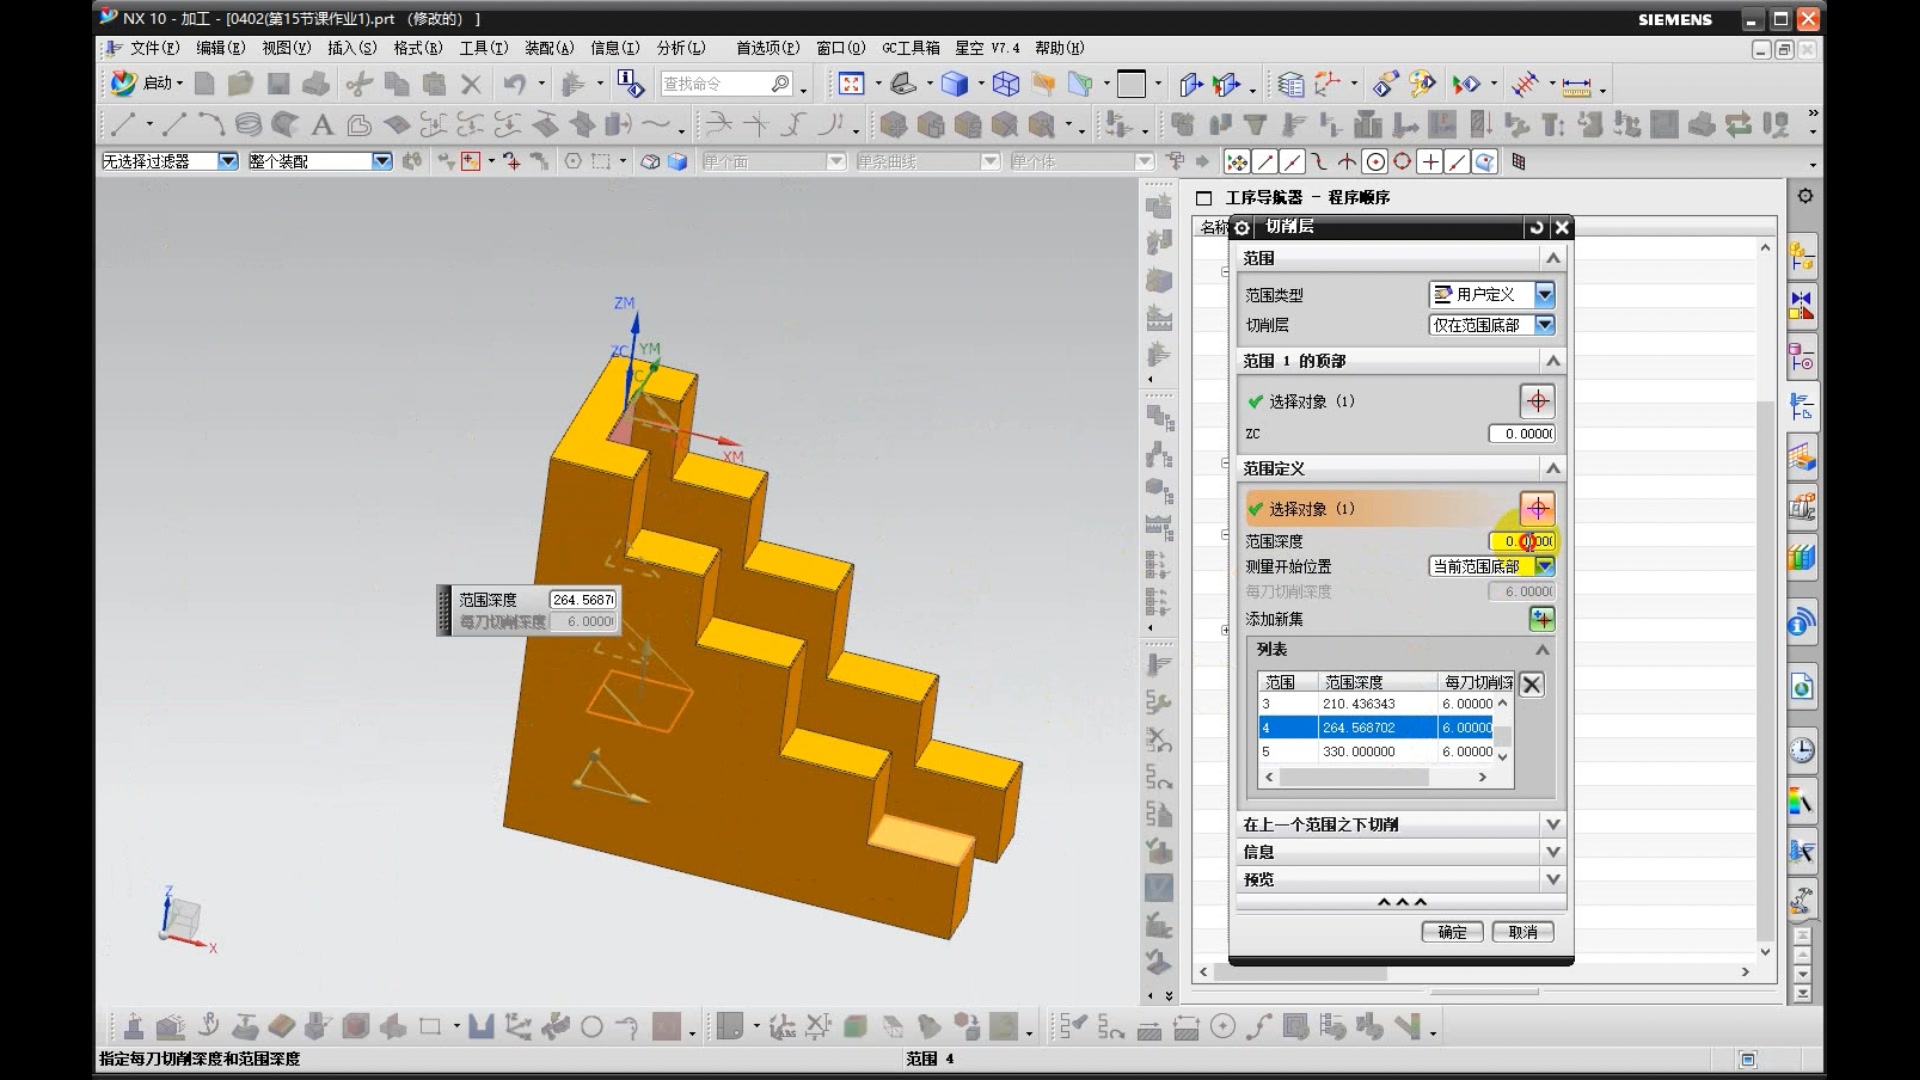Viewport: 1920px width, 1080px height.
Task: Toggle the Operation Navigator checkbox square
Action: pos(1204,198)
